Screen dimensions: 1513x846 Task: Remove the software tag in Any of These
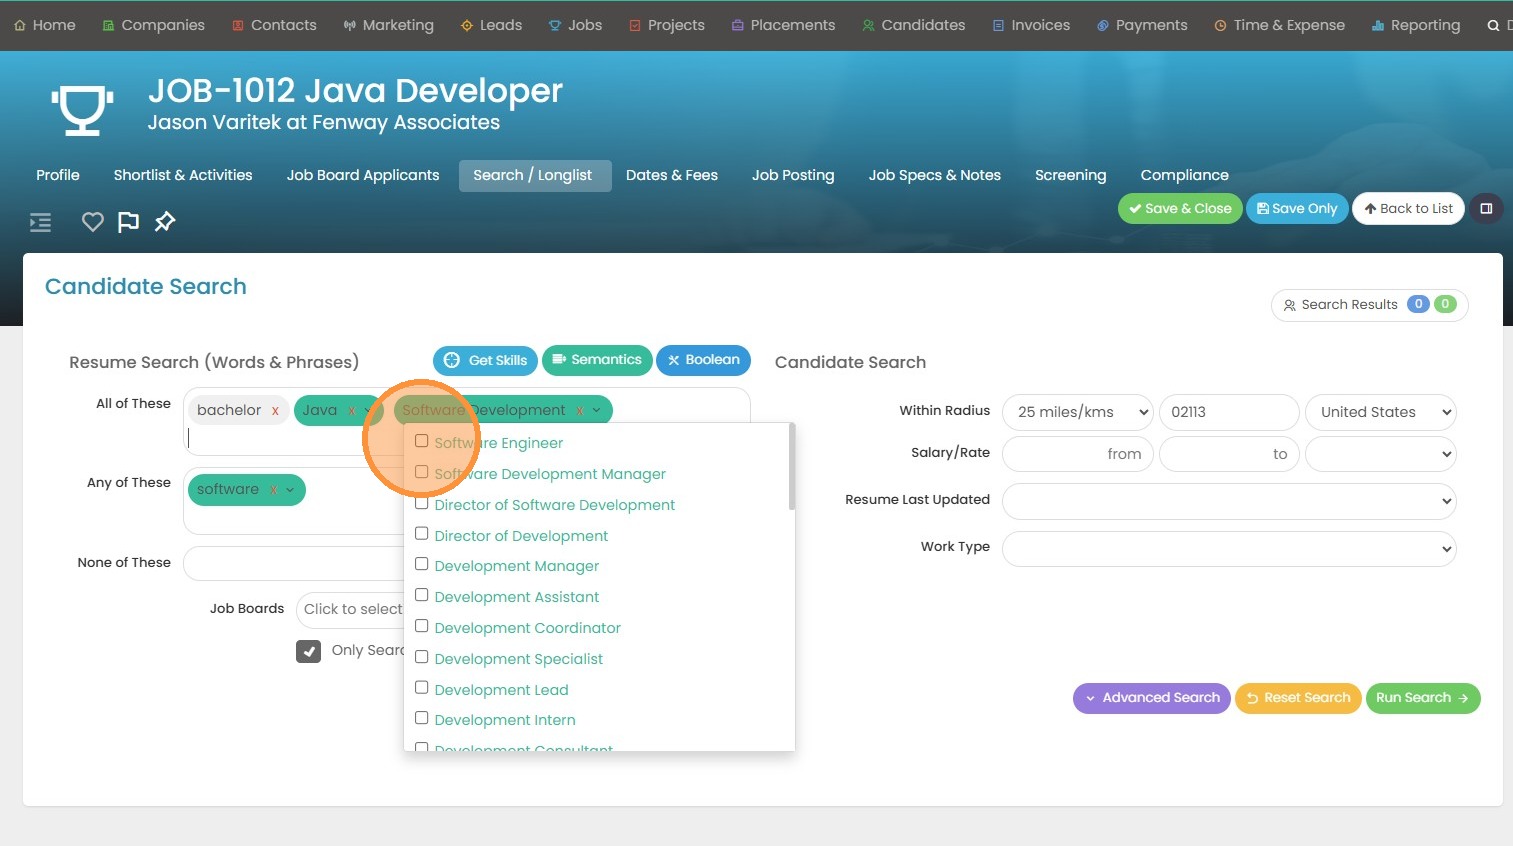pyautogui.click(x=273, y=490)
